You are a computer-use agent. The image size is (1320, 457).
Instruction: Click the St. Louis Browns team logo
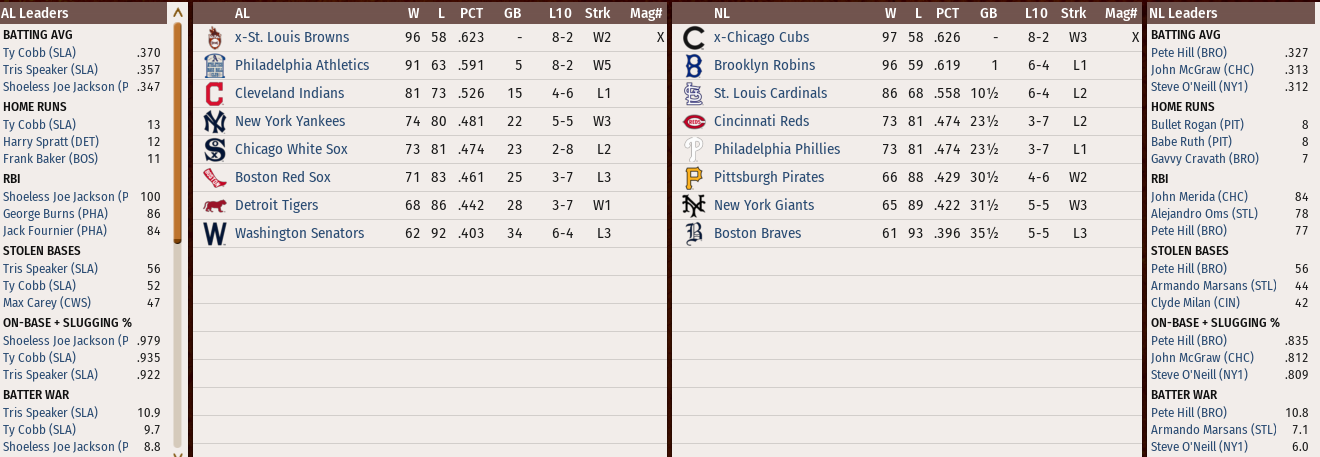tap(214, 38)
